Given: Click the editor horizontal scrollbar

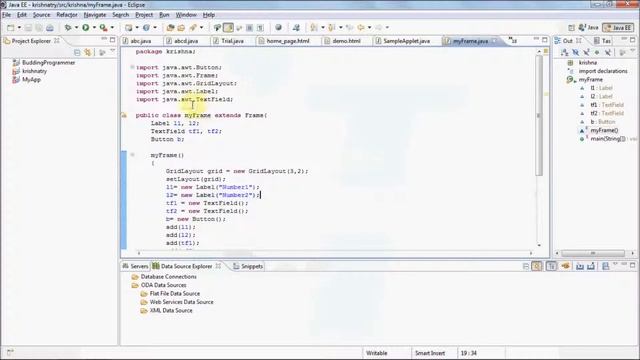Looking at the screenshot, I should click(335, 253).
